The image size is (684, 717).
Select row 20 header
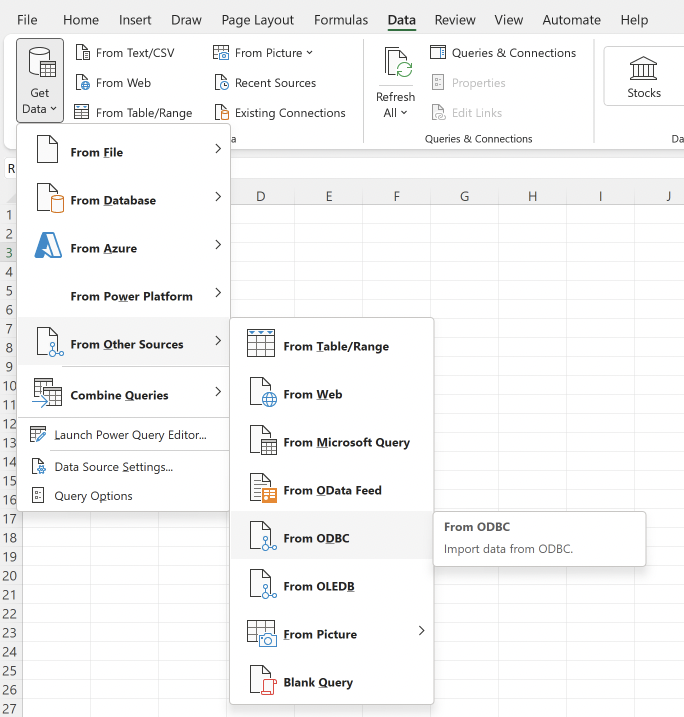click(x=10, y=576)
